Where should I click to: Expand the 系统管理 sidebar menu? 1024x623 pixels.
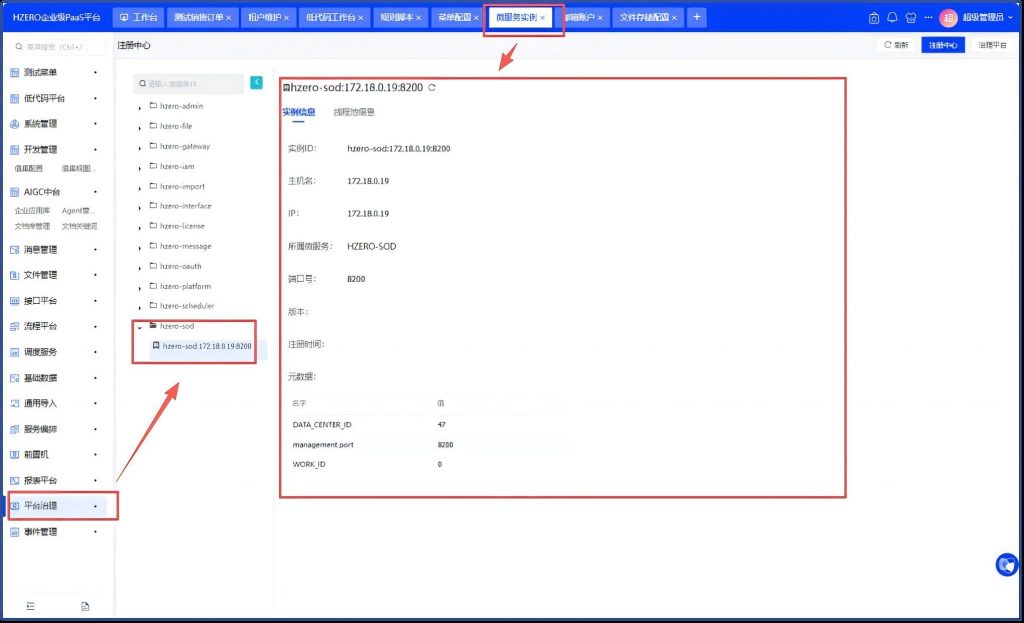point(56,124)
